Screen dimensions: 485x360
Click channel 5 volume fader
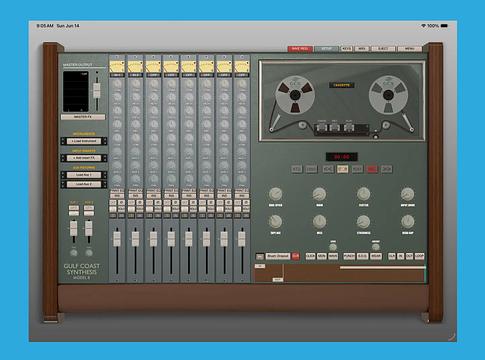(x=189, y=239)
